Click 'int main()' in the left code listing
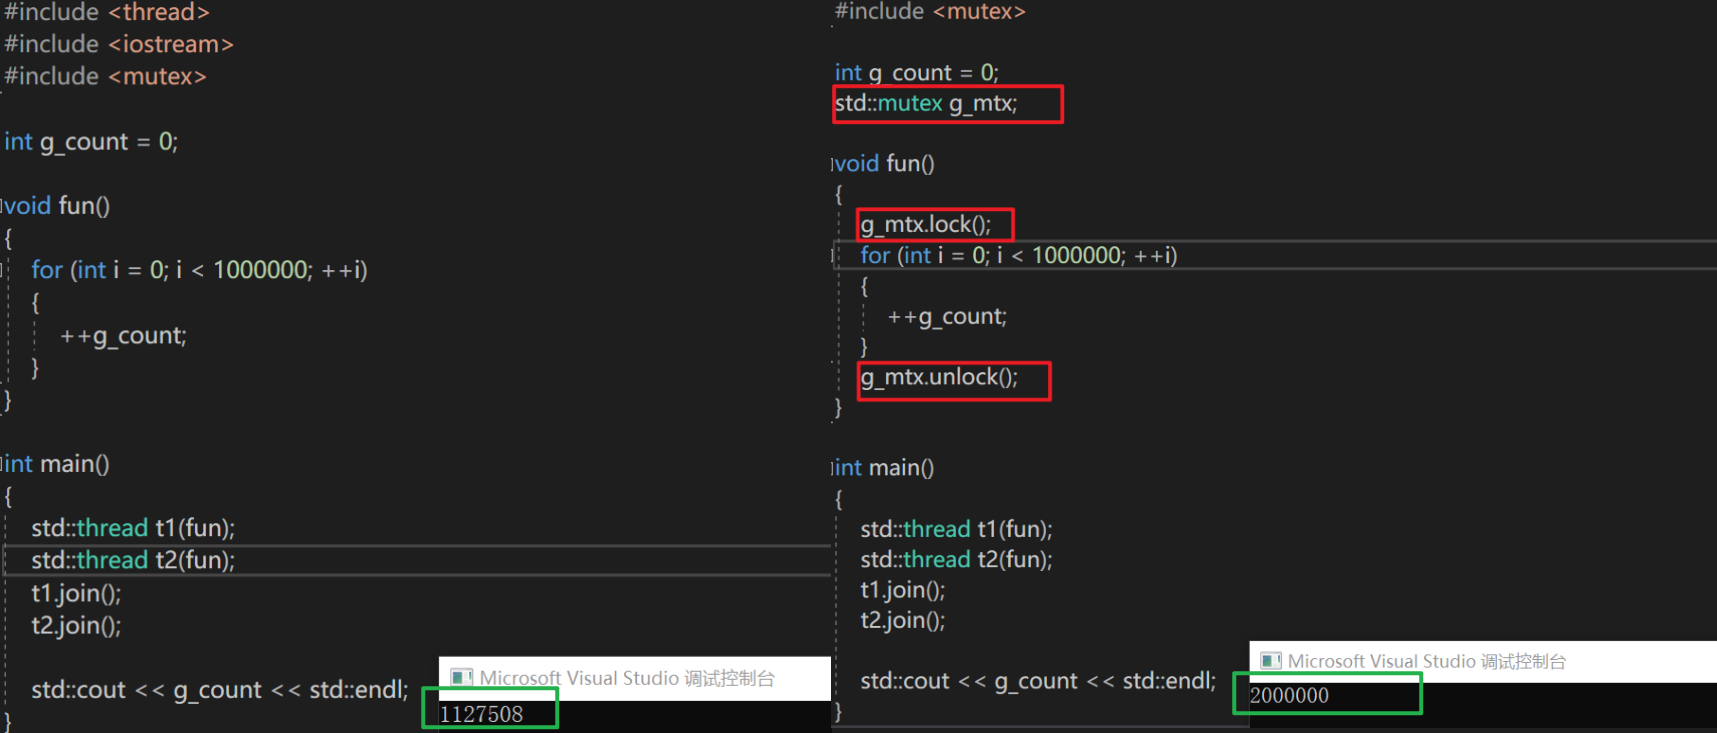The height and width of the screenshot is (733, 1717). point(56,464)
